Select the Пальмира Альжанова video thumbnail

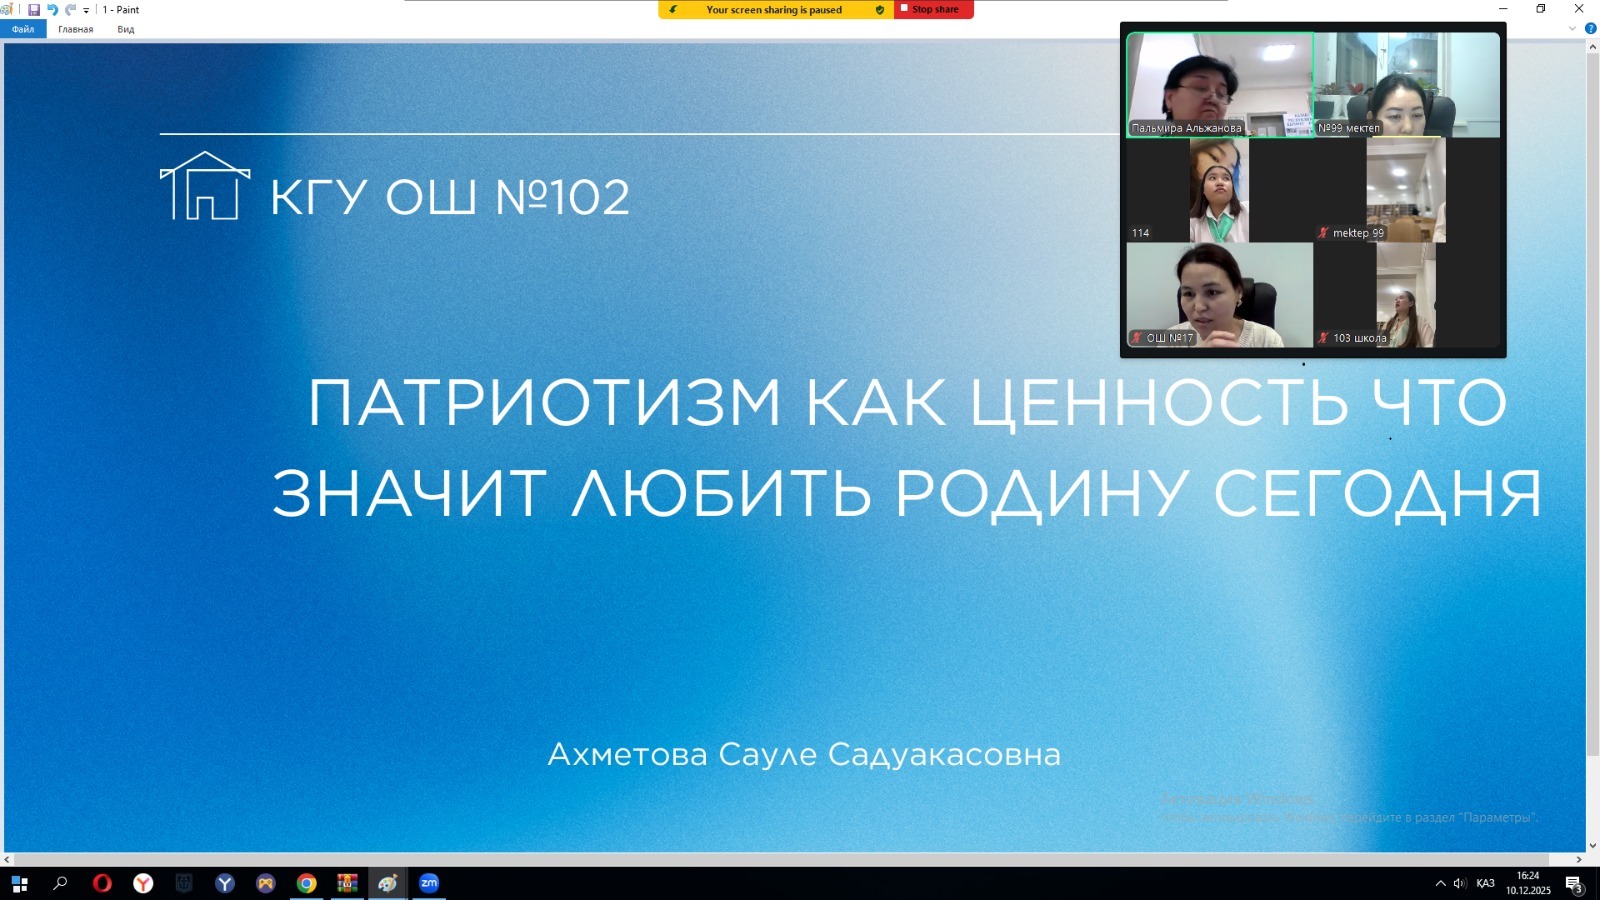(x=1219, y=84)
